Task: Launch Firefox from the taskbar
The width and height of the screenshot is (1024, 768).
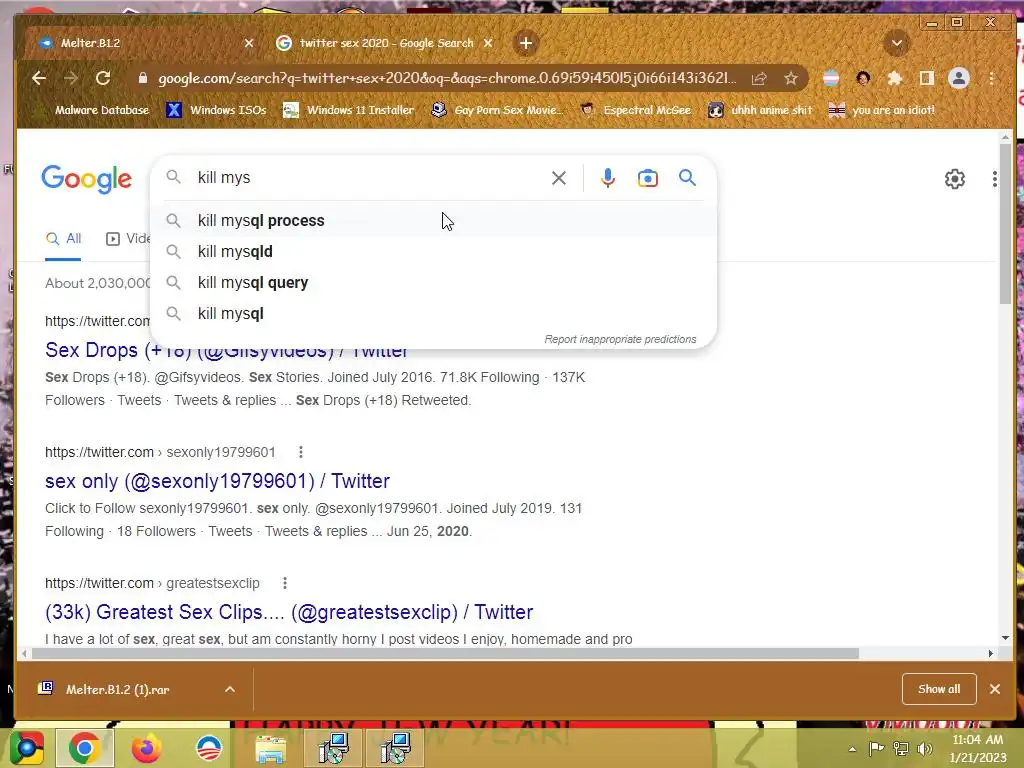Action: [146, 748]
